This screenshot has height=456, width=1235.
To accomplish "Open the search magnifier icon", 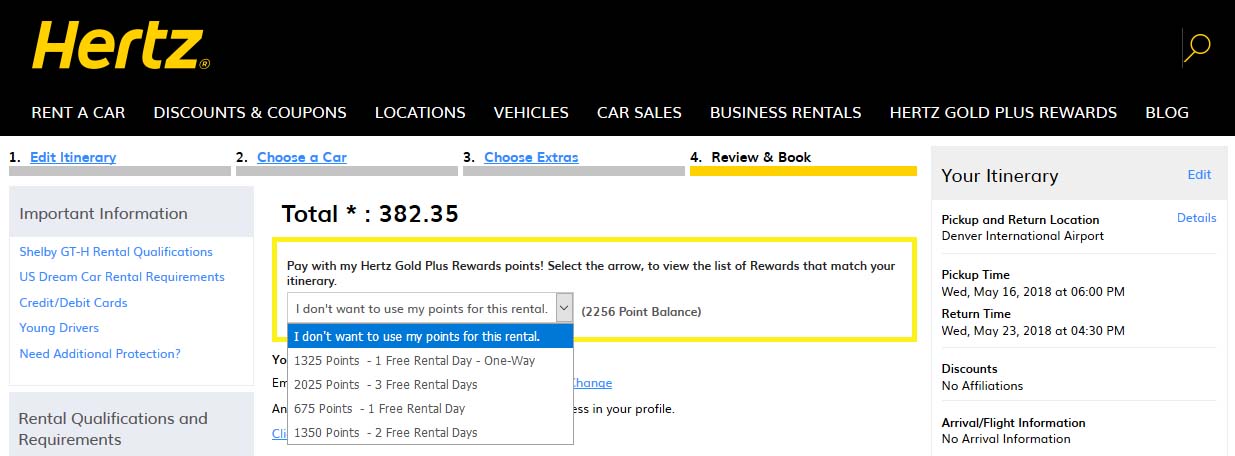I will (1197, 46).
